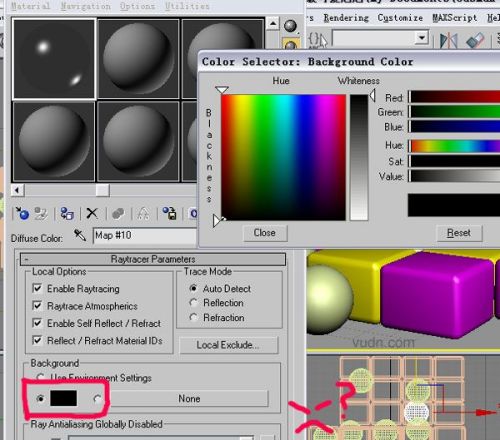Select the background map radio button
The height and width of the screenshot is (440, 500).
click(x=98, y=398)
